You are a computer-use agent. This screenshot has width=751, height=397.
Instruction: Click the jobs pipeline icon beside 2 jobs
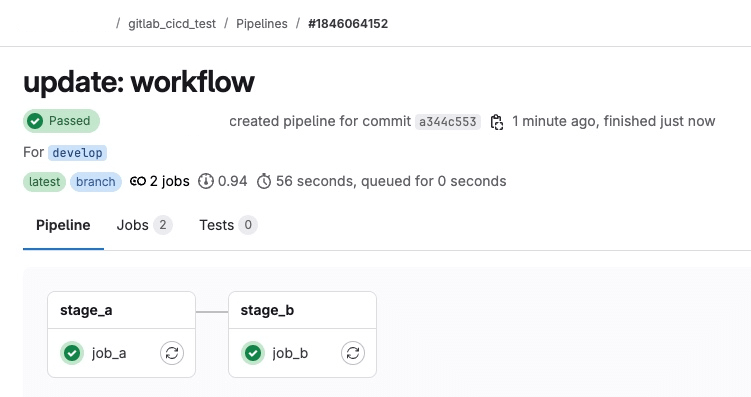(x=138, y=181)
